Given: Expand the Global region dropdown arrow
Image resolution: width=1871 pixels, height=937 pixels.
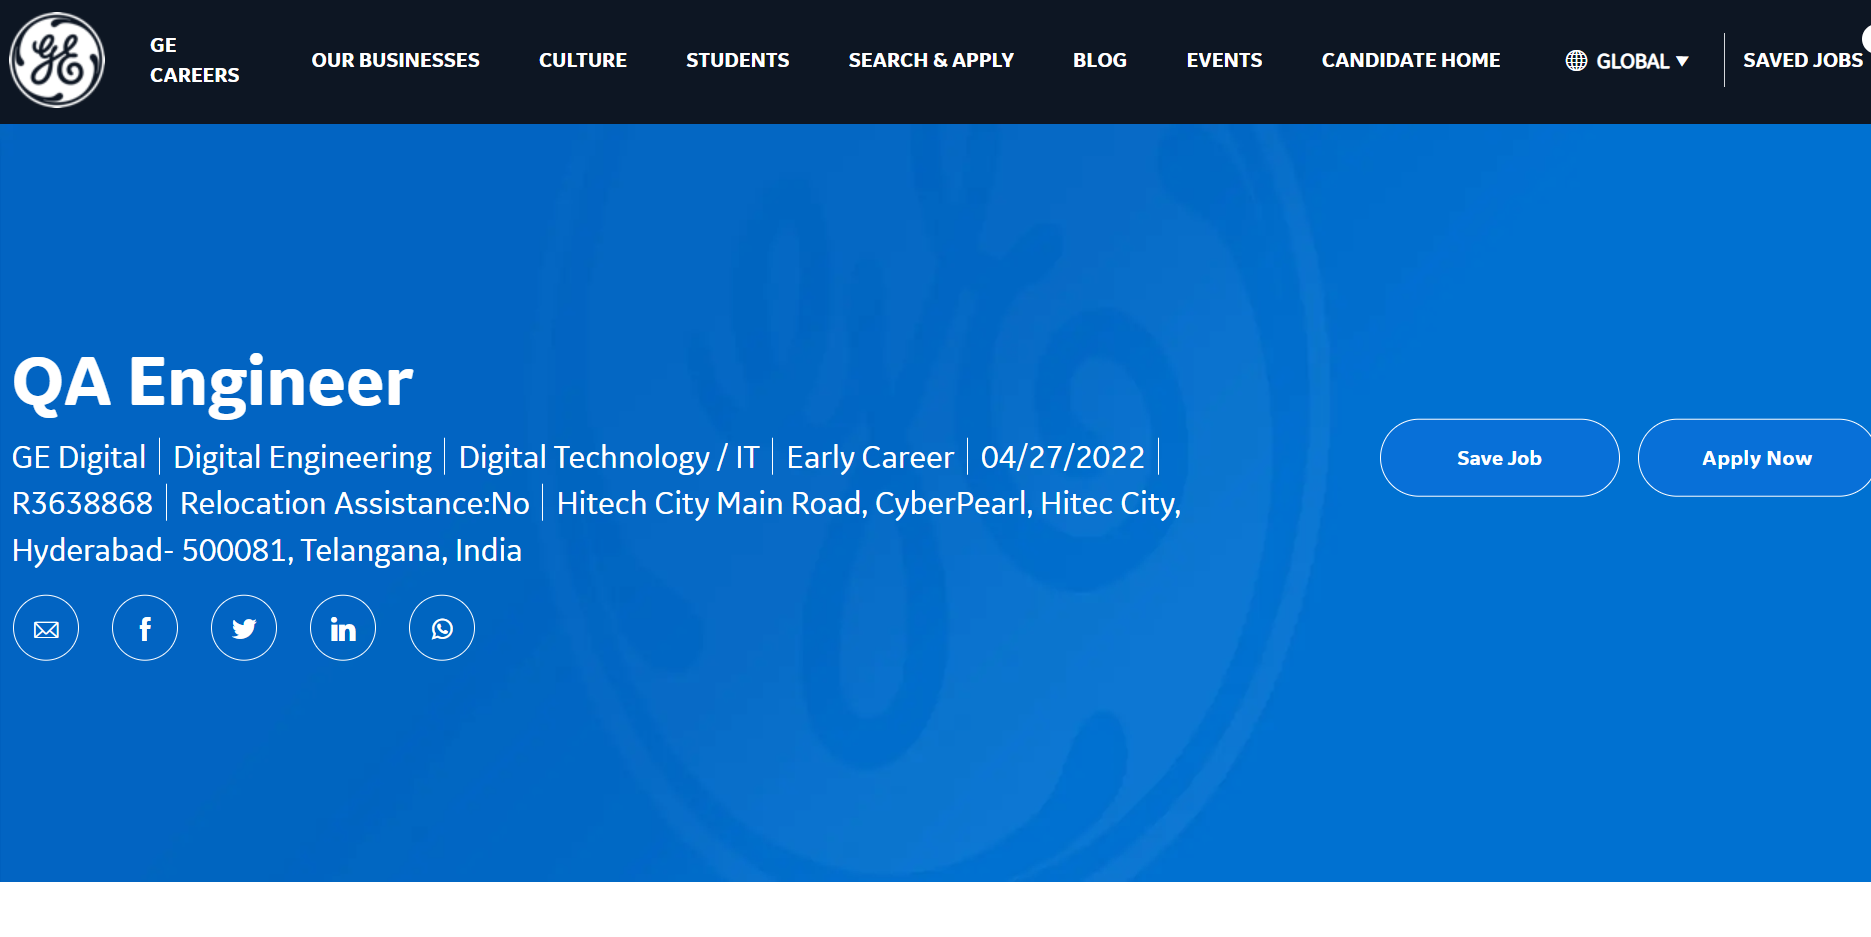Looking at the screenshot, I should (1682, 61).
